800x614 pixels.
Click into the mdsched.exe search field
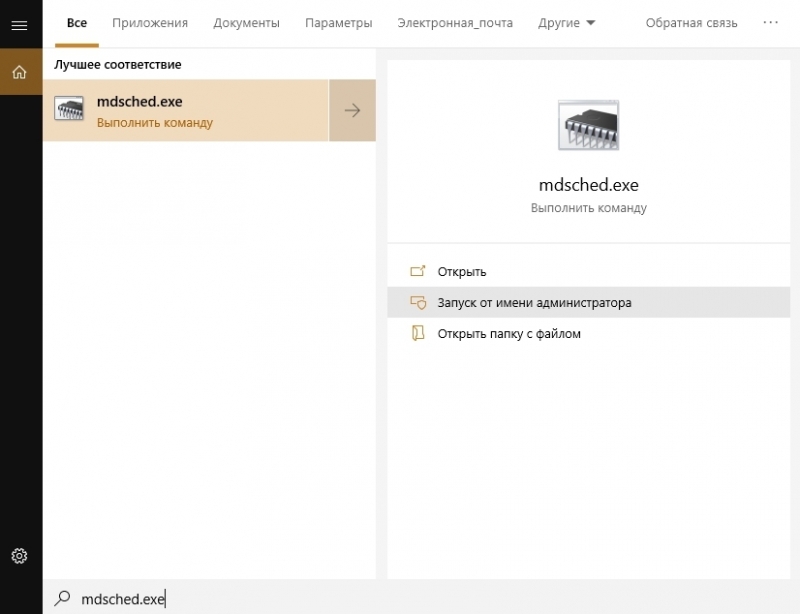point(421,598)
